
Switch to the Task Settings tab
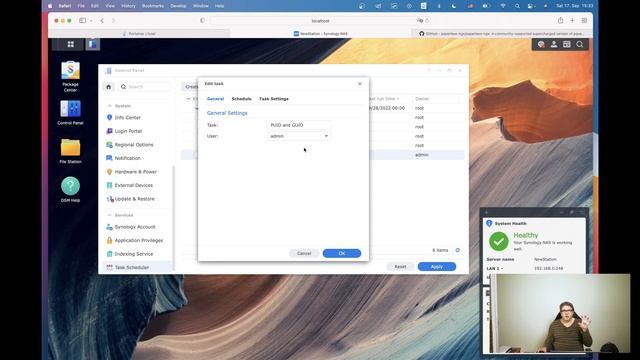[x=273, y=99]
